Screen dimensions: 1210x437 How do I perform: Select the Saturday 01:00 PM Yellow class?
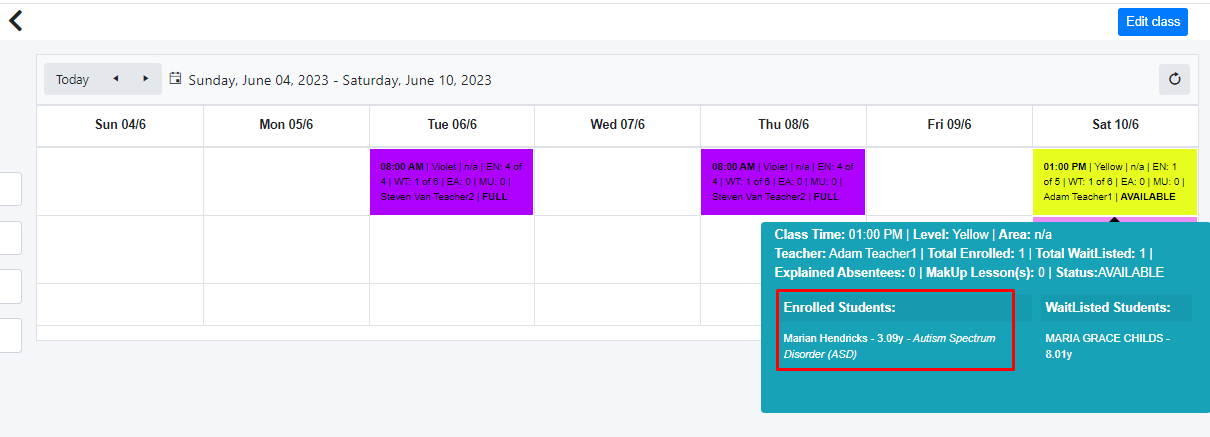coord(1114,182)
